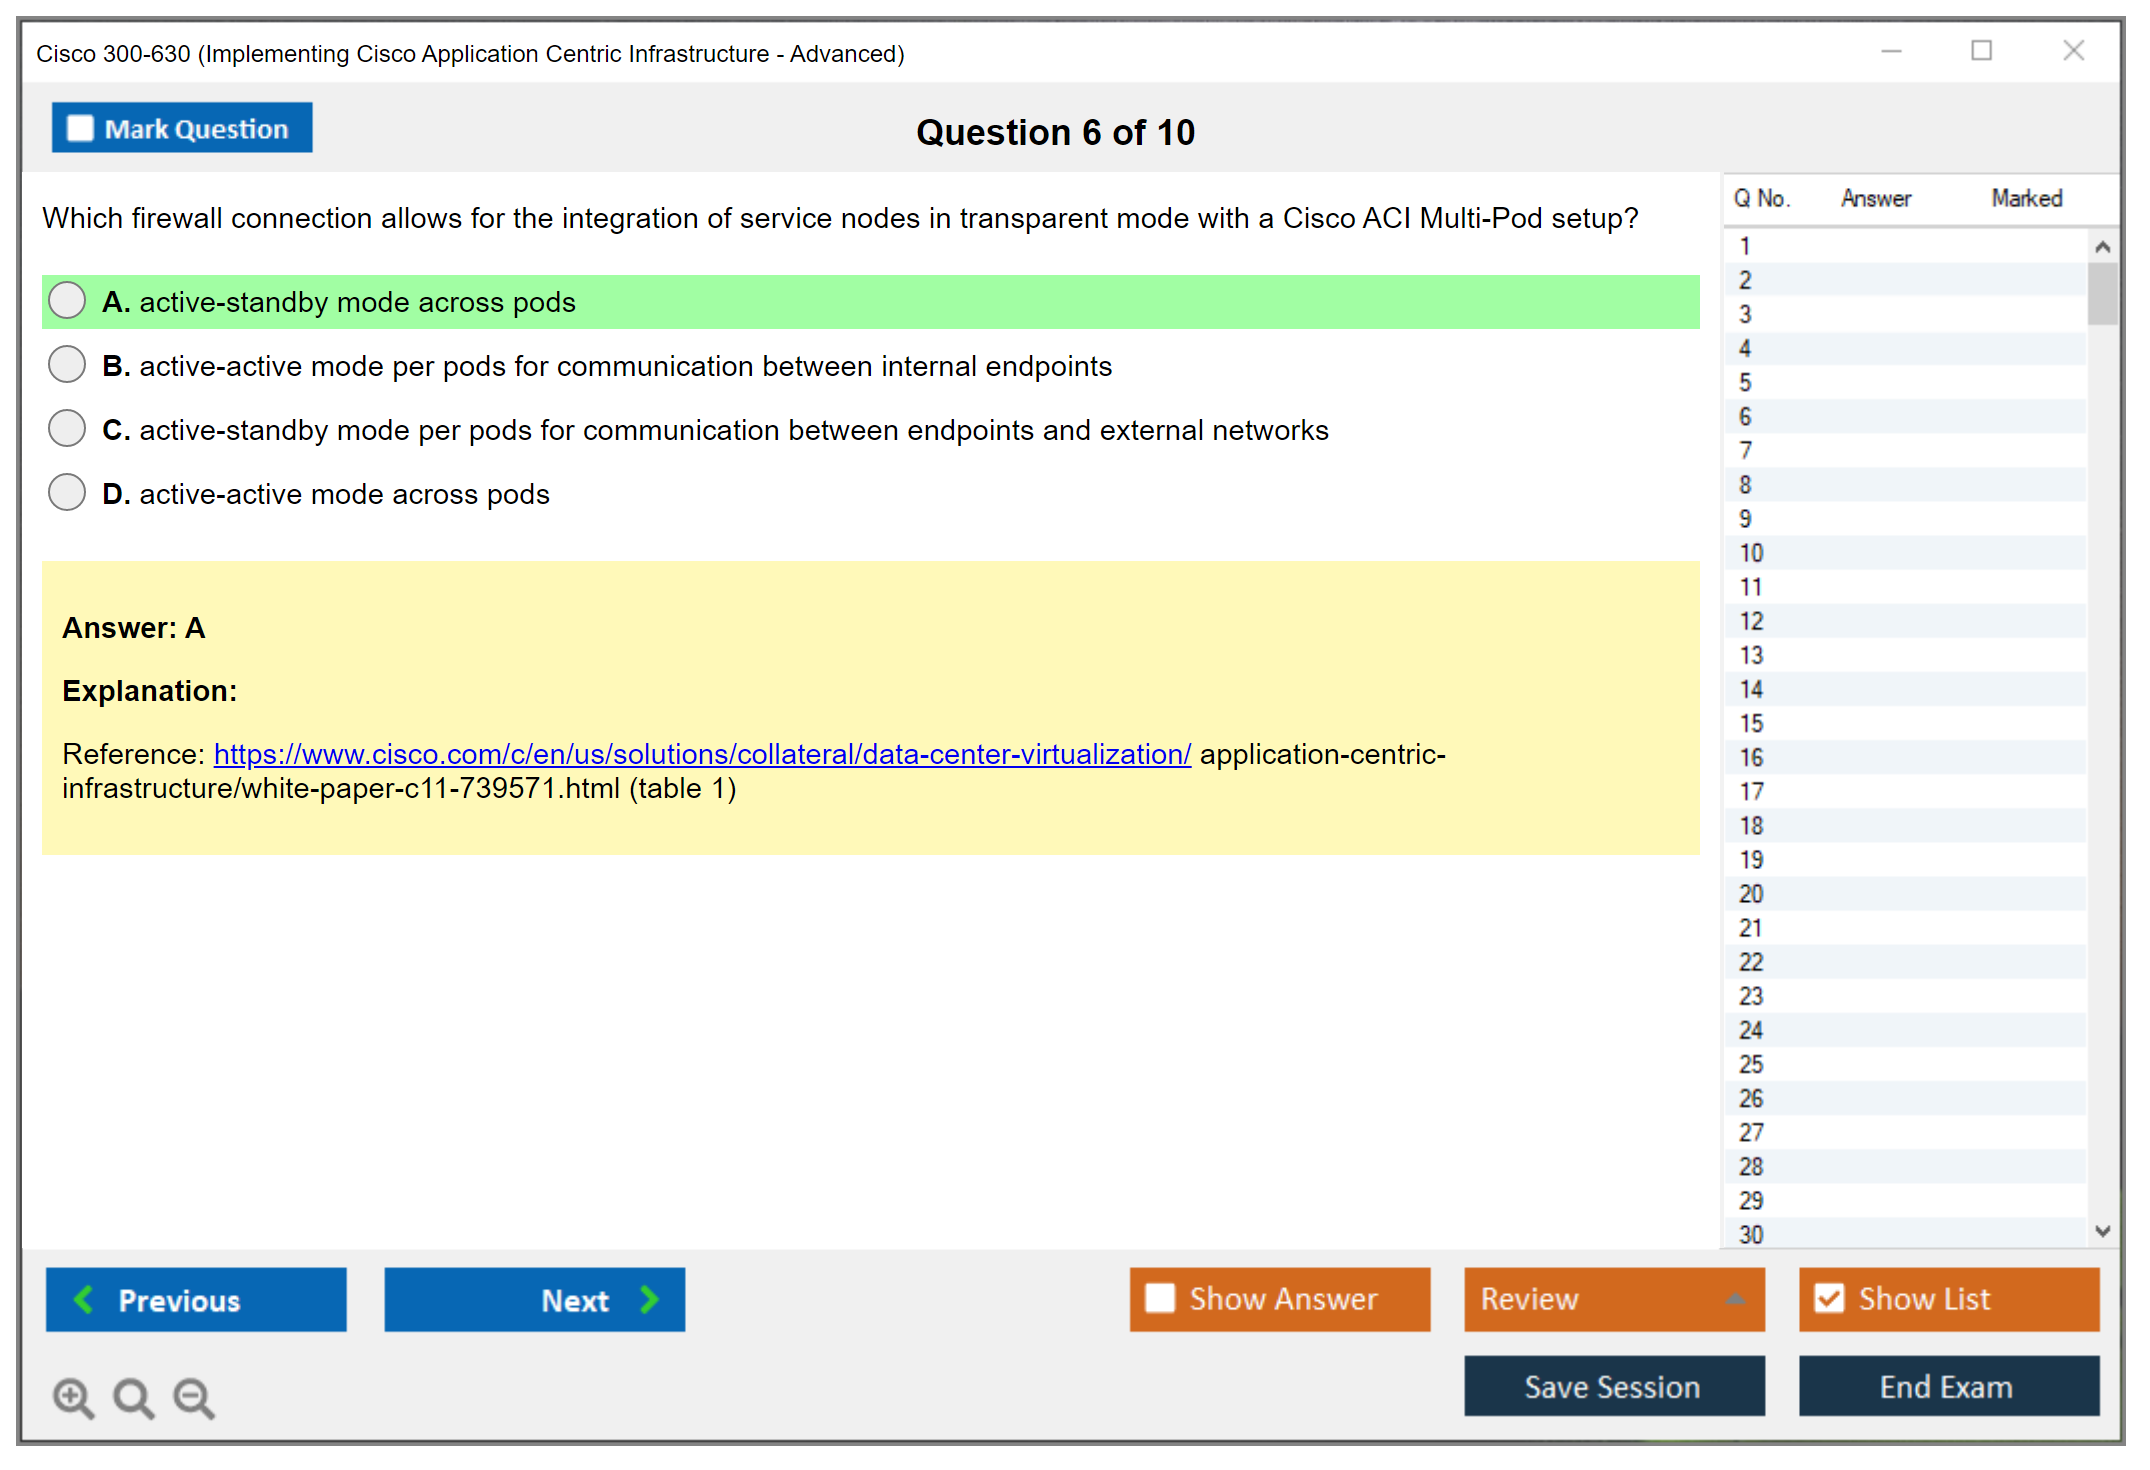This screenshot has width=2150, height=1470.
Task: Uncheck the Show List checkbox
Action: pos(1829,1298)
